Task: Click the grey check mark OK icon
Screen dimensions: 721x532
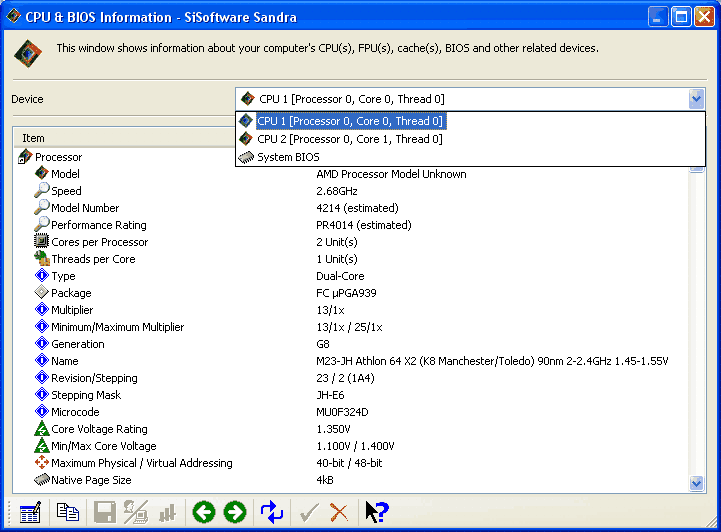Action: pyautogui.click(x=309, y=512)
